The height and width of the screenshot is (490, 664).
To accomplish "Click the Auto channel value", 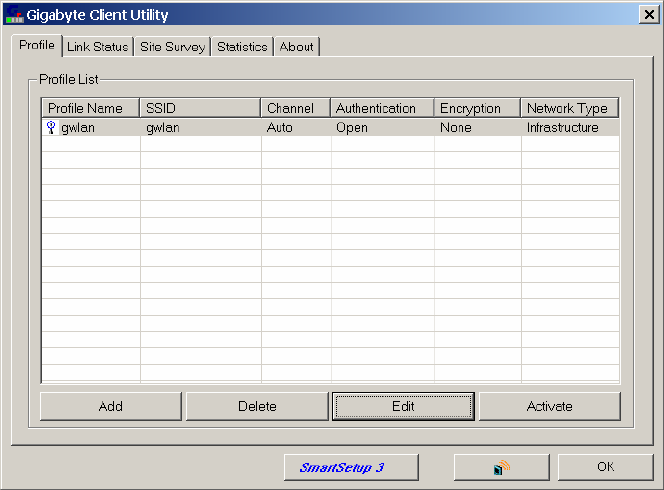I will coord(279,127).
